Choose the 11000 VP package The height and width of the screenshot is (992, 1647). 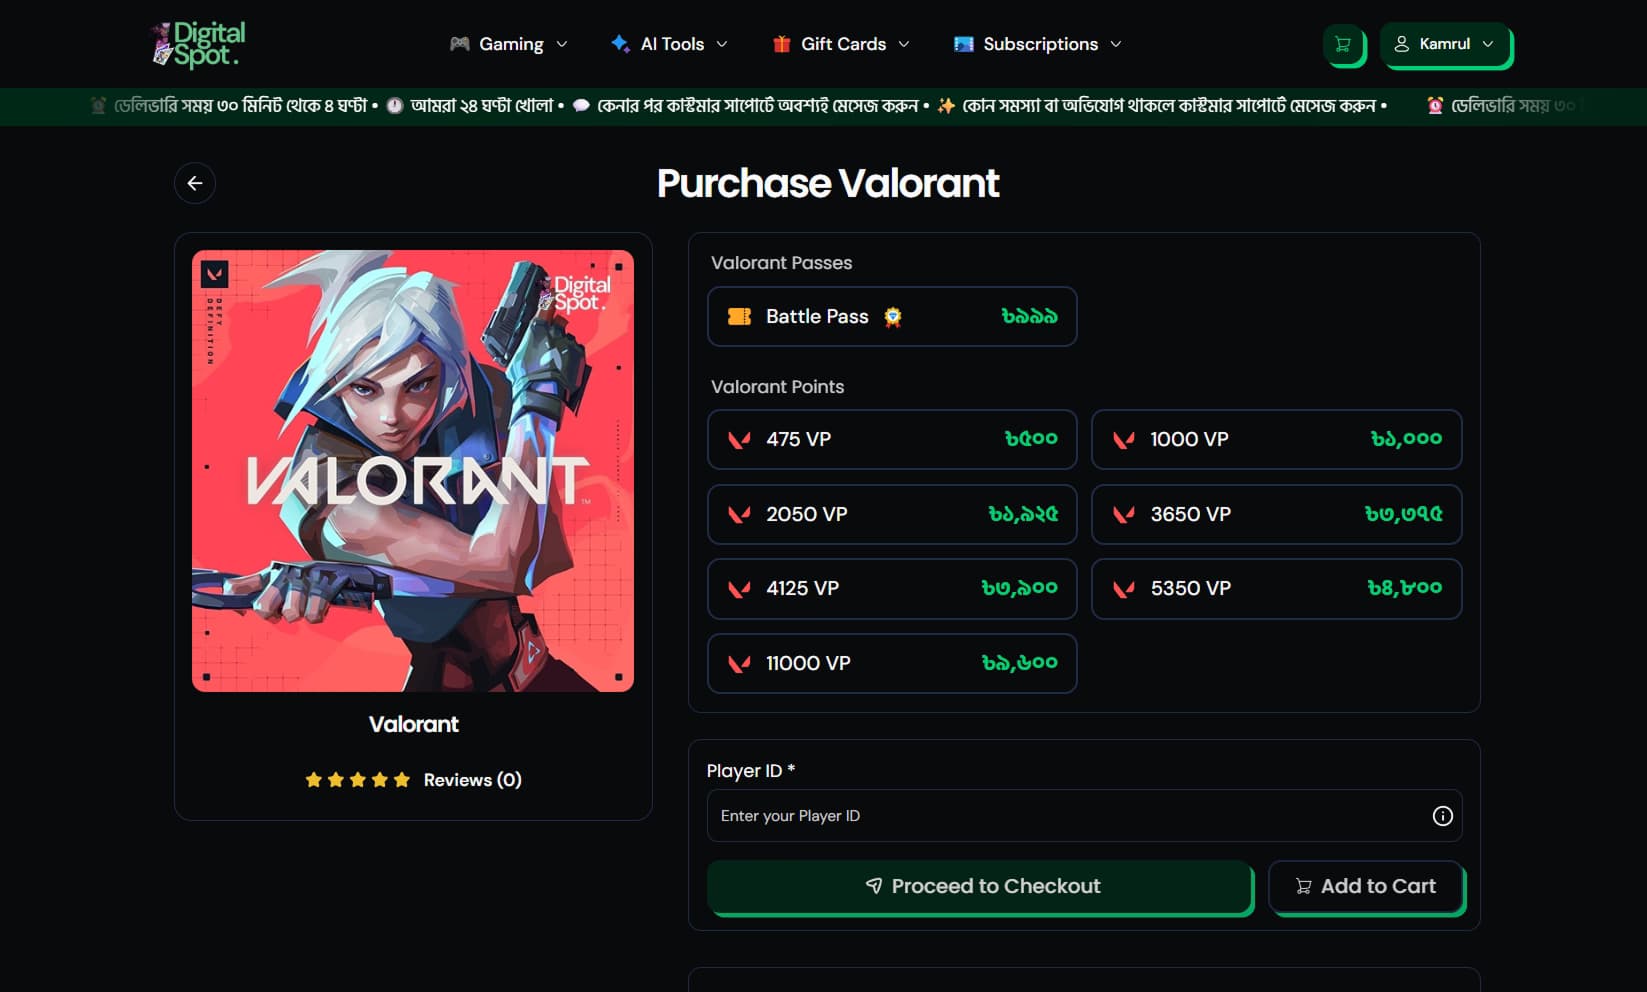click(x=891, y=663)
